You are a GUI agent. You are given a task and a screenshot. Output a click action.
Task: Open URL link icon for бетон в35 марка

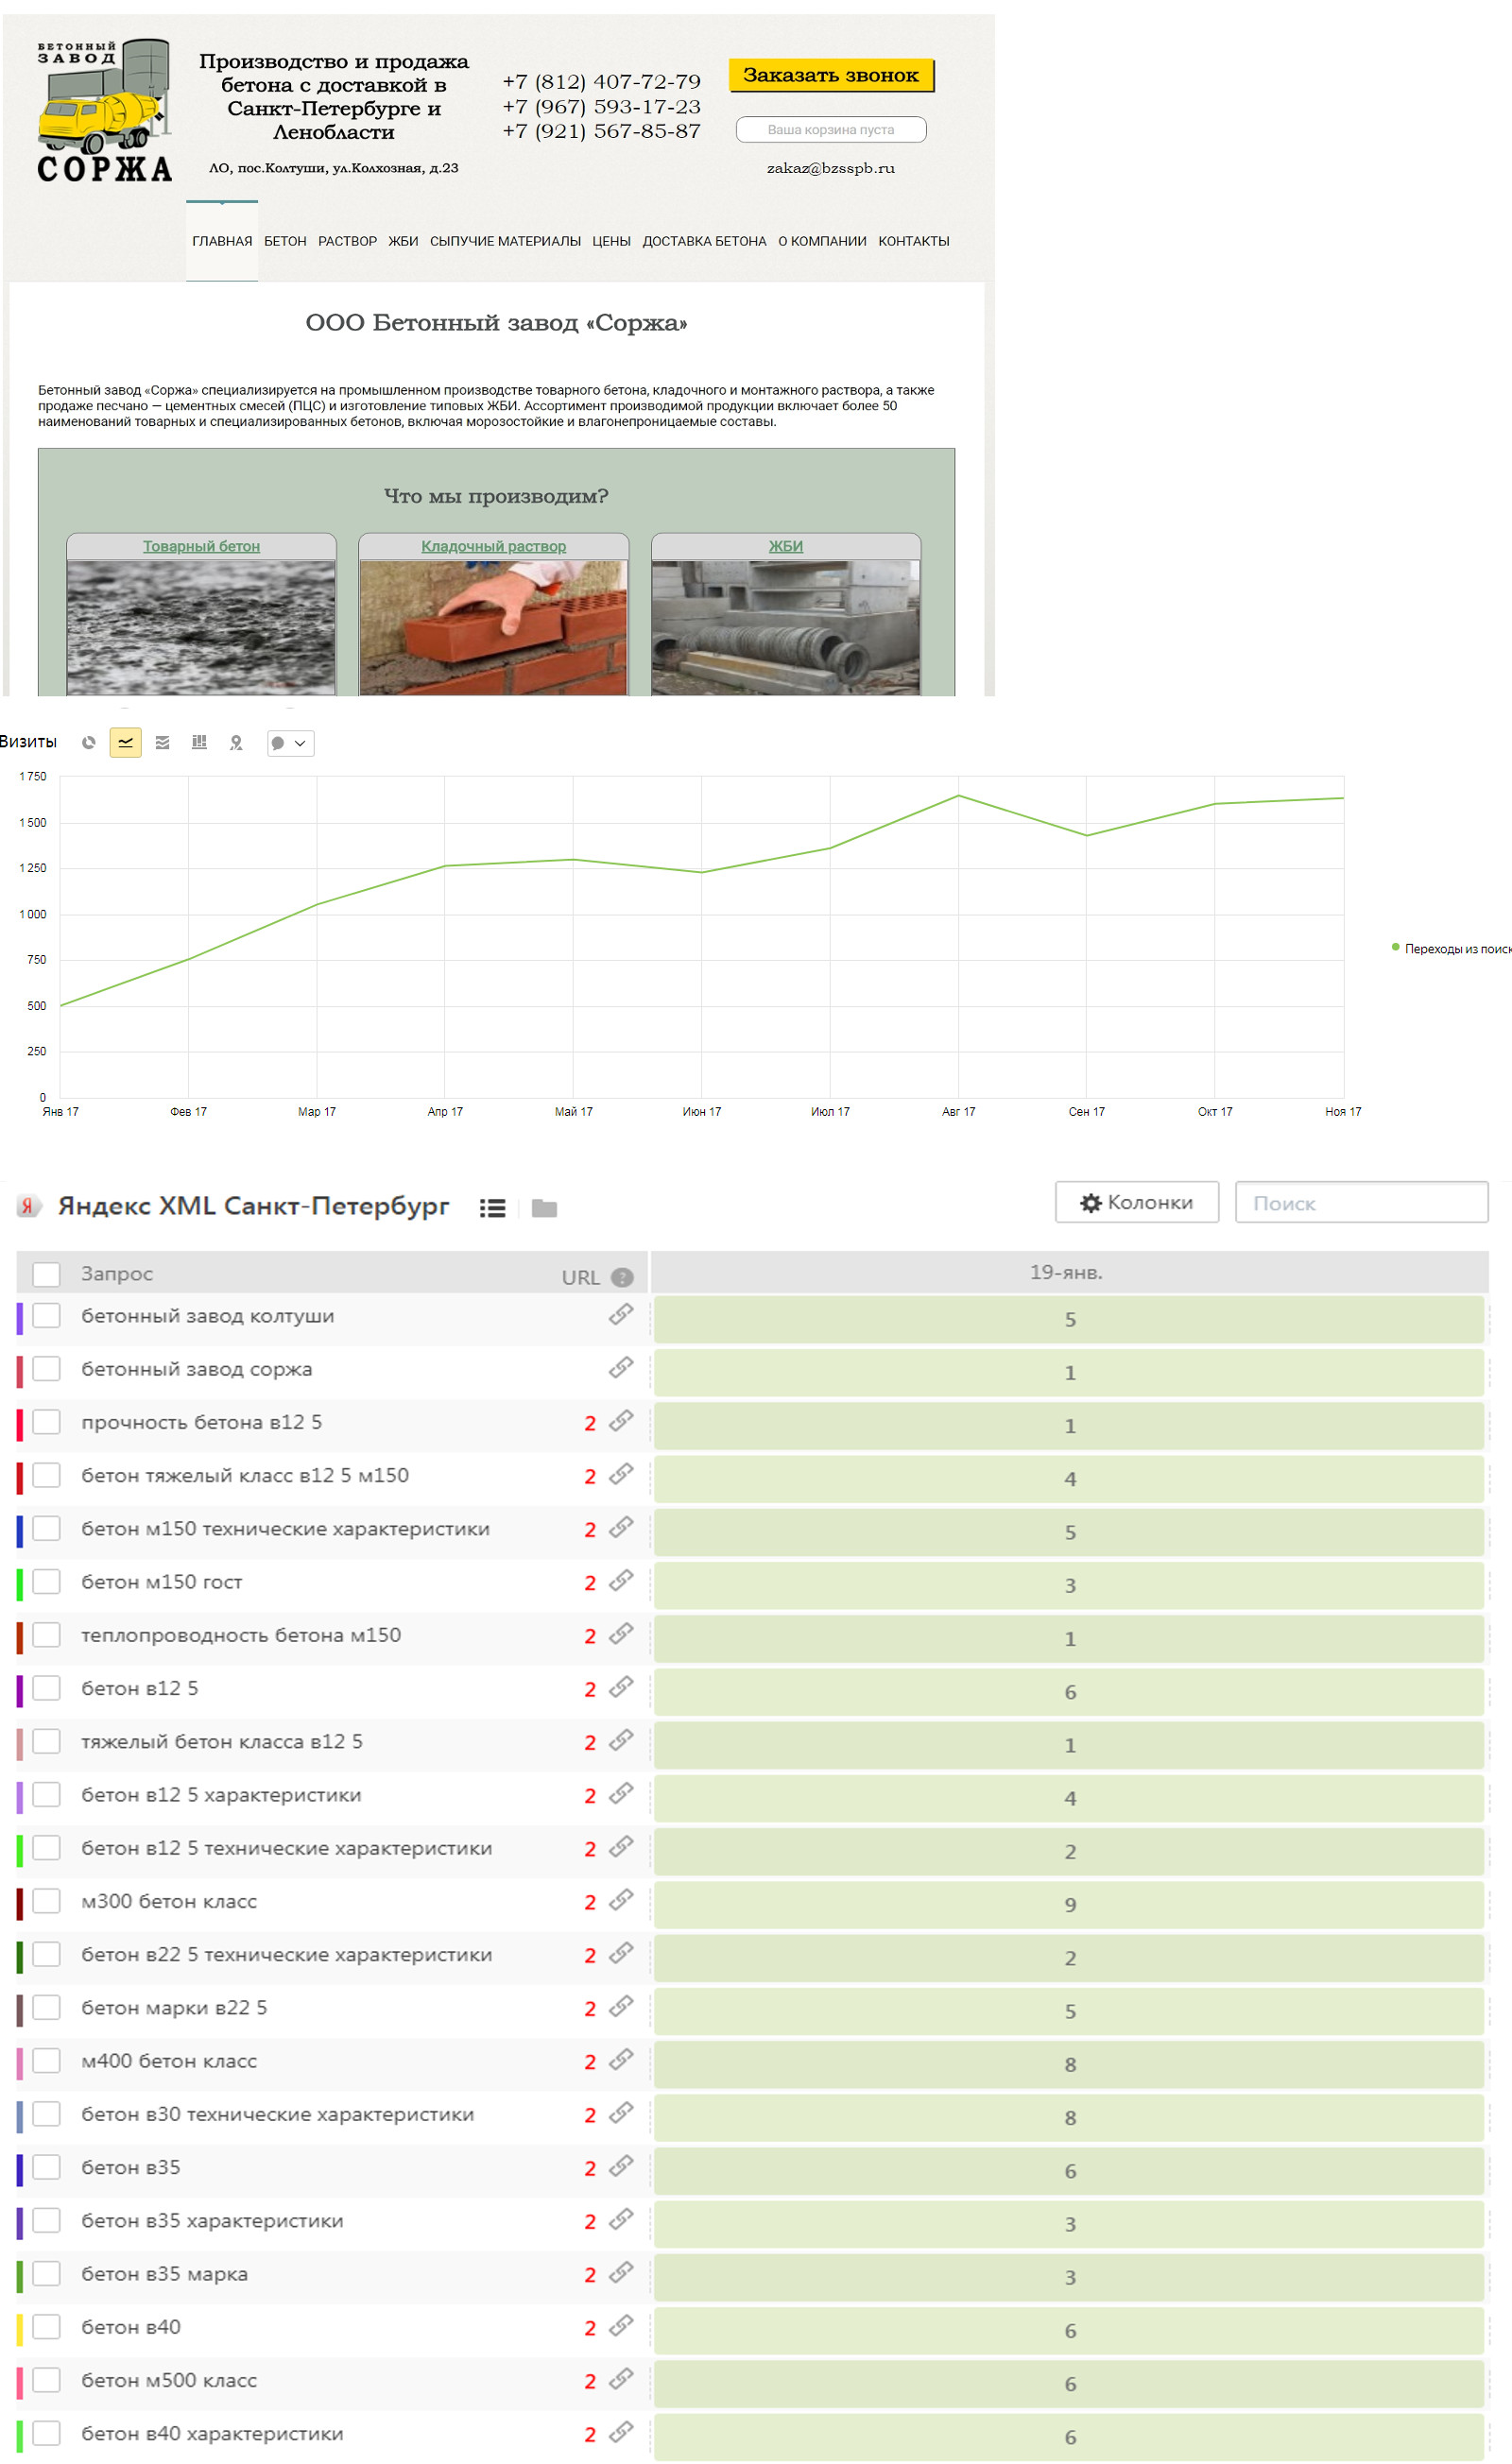tap(621, 2273)
